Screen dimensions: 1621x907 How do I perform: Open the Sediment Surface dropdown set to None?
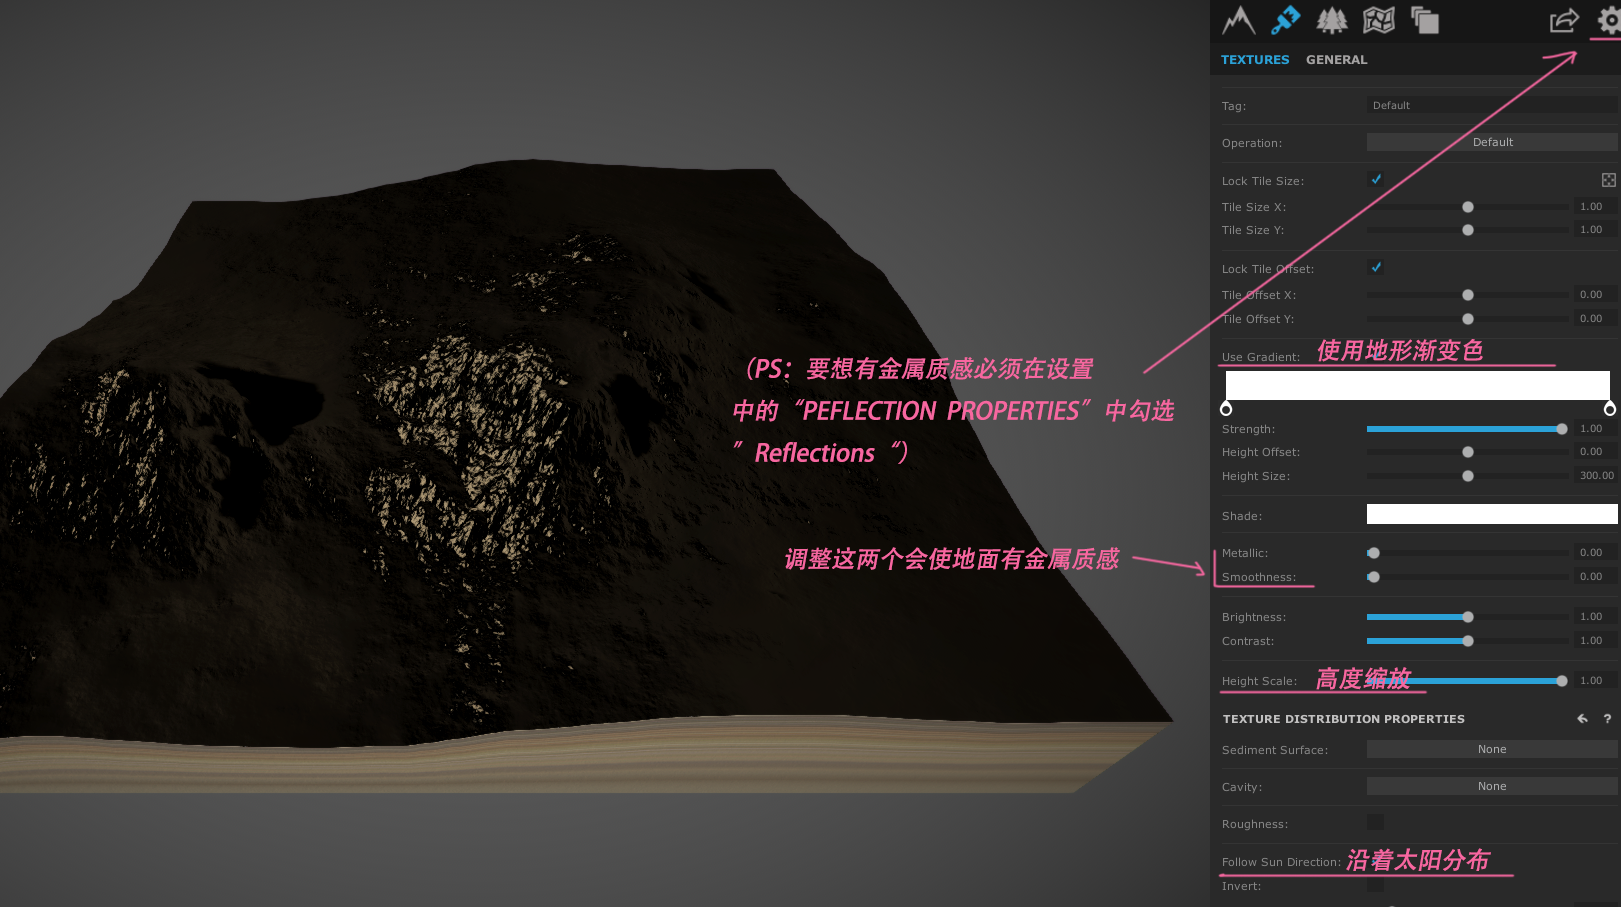(x=1491, y=748)
